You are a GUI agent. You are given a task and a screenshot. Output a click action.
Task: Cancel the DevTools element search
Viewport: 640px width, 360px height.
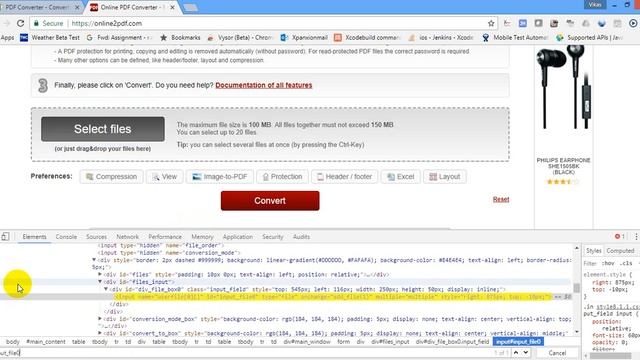coord(557,353)
